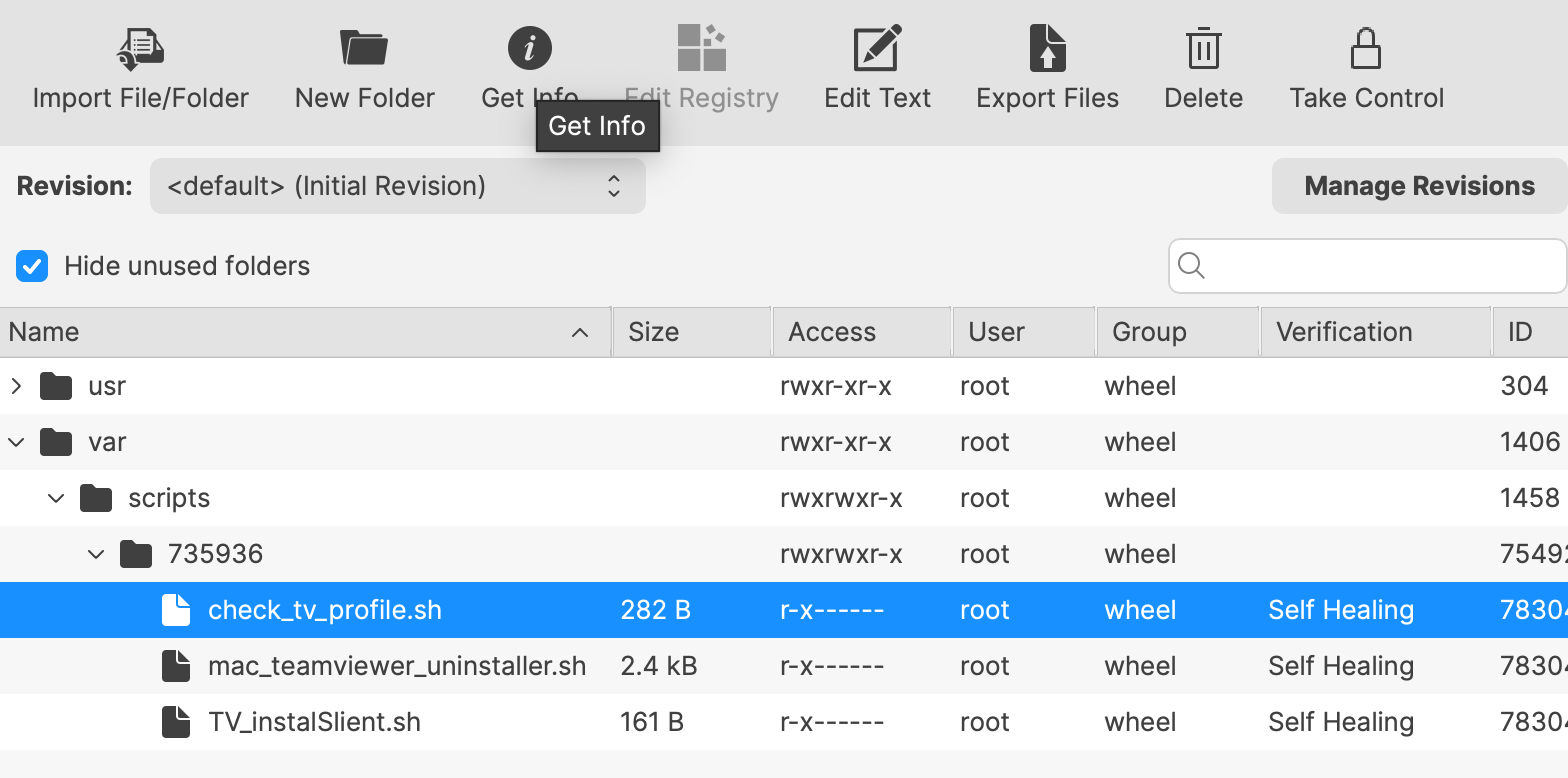The width and height of the screenshot is (1568, 778).
Task: Click Self Healing in TV_instalSlient.sh row
Action: click(x=1341, y=722)
